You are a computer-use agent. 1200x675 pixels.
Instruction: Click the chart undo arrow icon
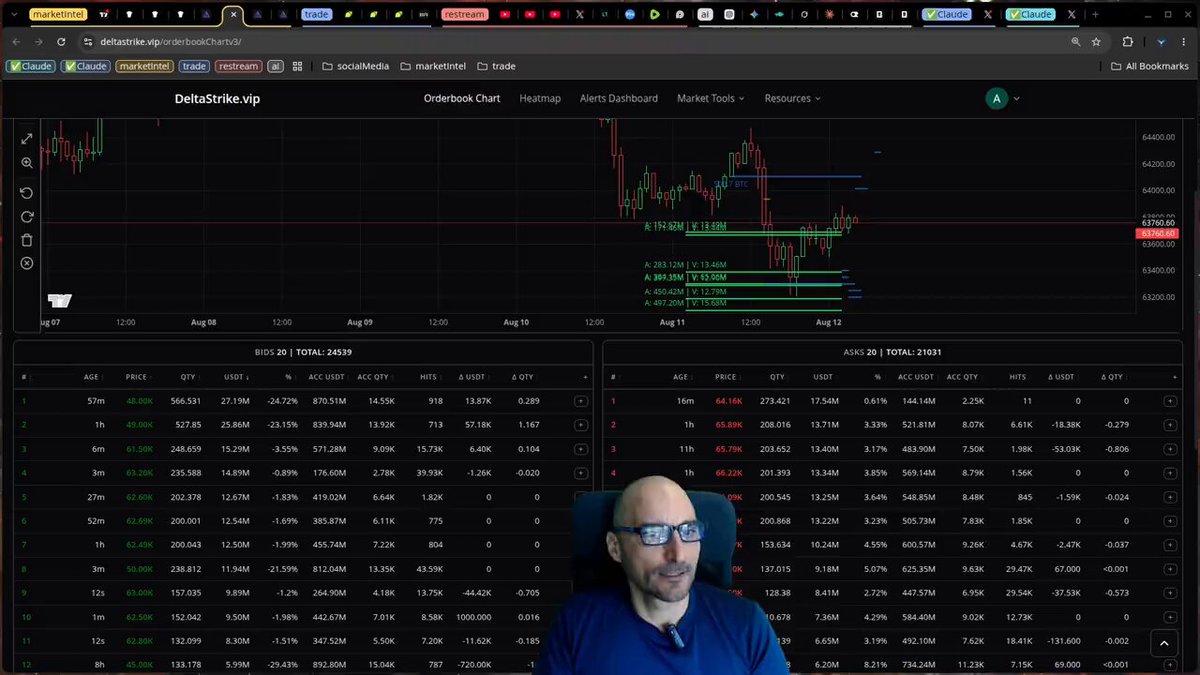click(x=27, y=193)
